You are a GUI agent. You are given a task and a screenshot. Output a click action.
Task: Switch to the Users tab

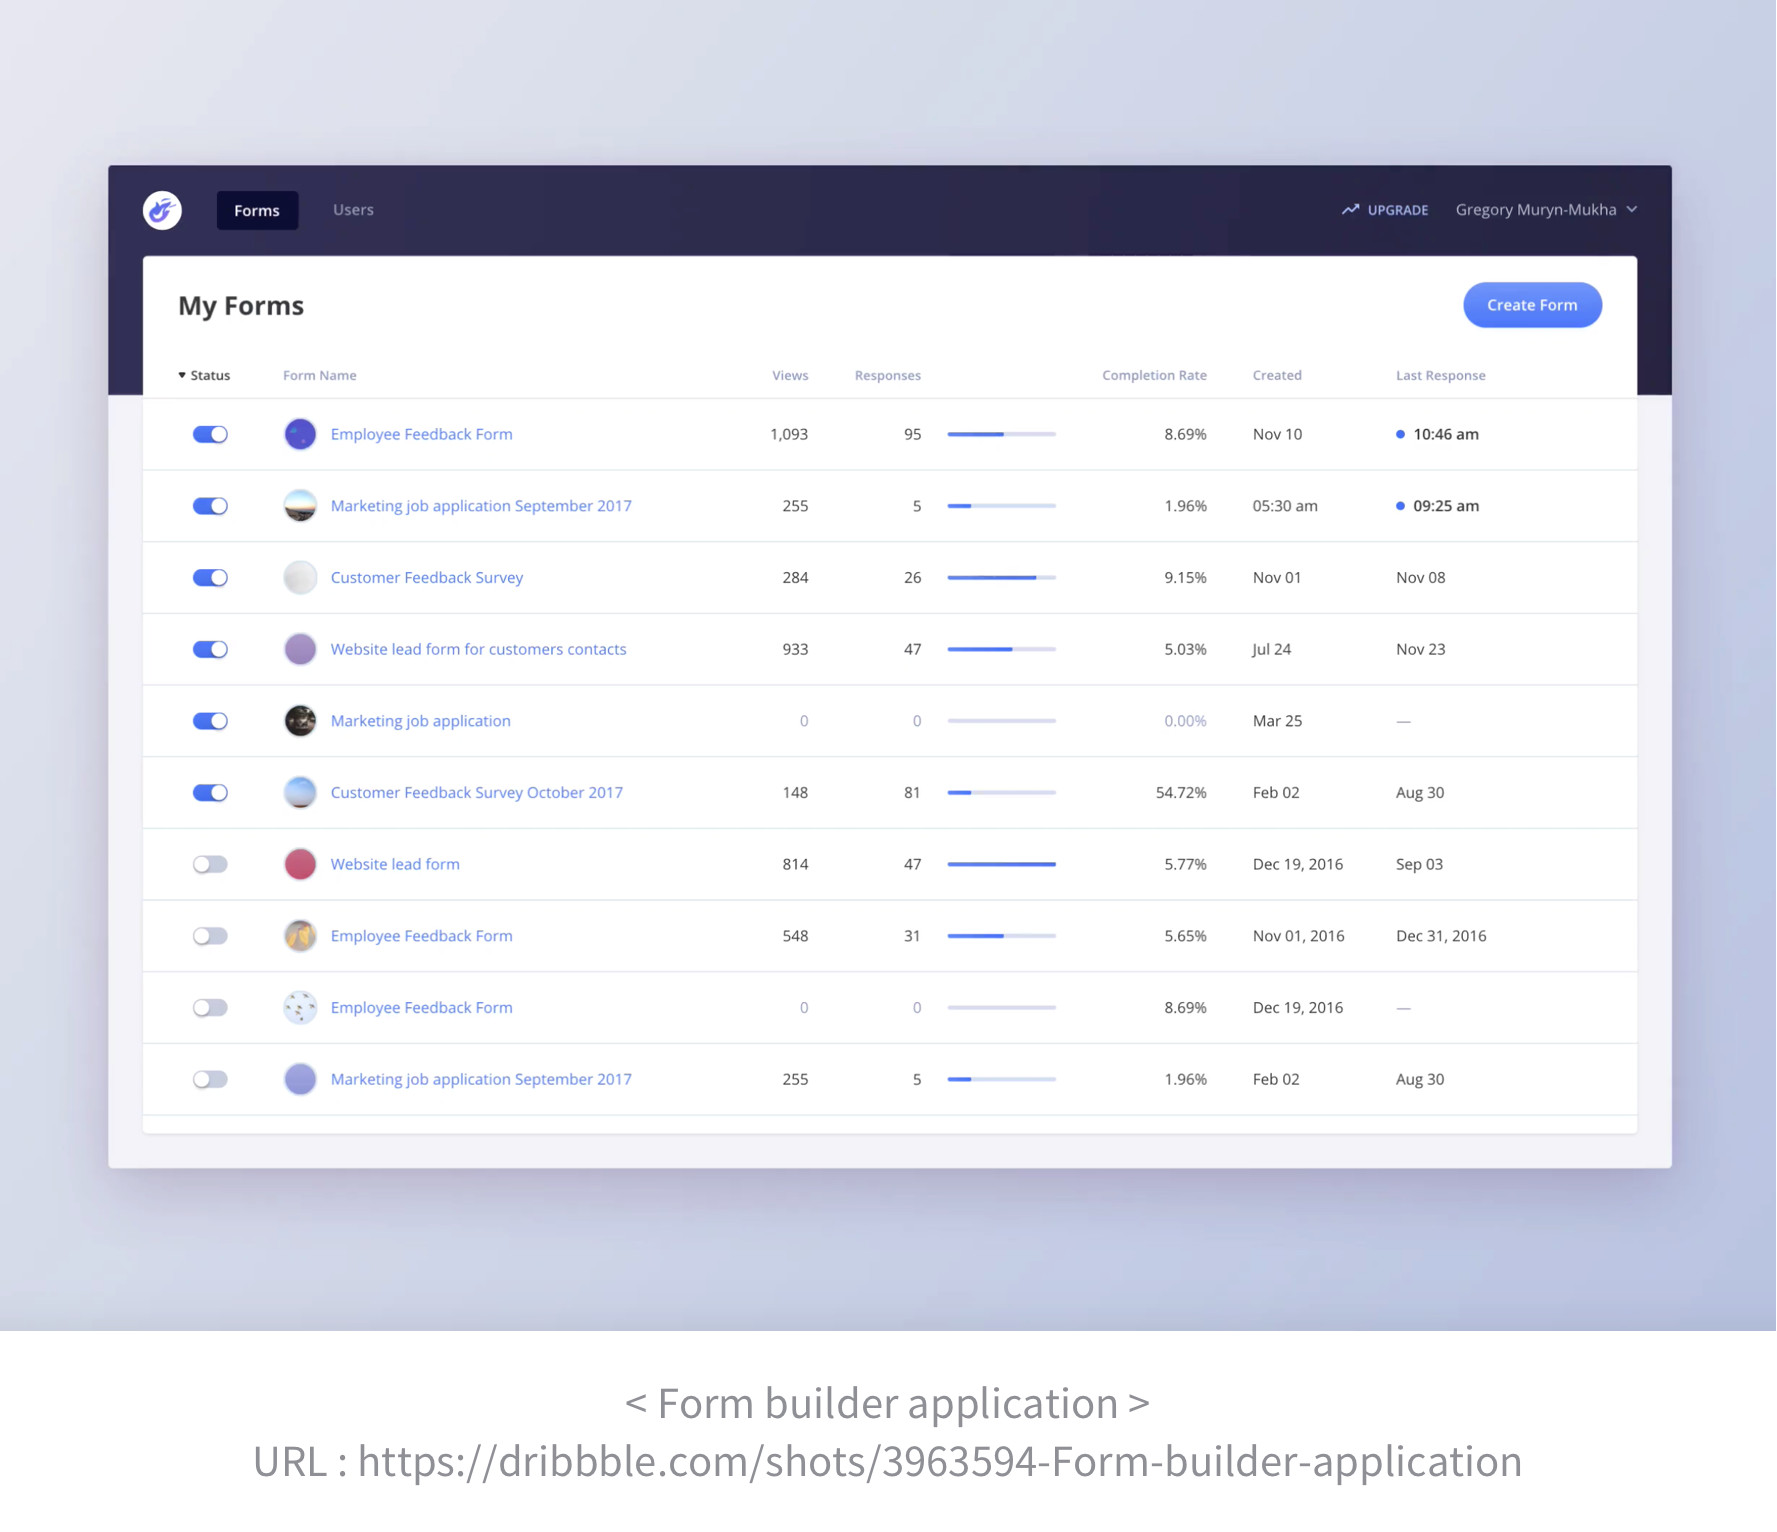point(353,210)
